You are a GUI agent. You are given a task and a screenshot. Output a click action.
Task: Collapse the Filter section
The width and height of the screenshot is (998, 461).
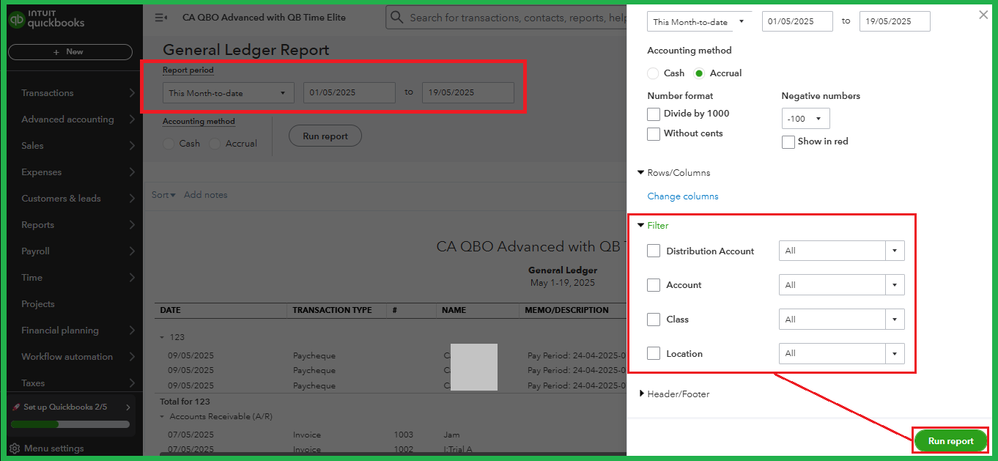[x=641, y=225]
